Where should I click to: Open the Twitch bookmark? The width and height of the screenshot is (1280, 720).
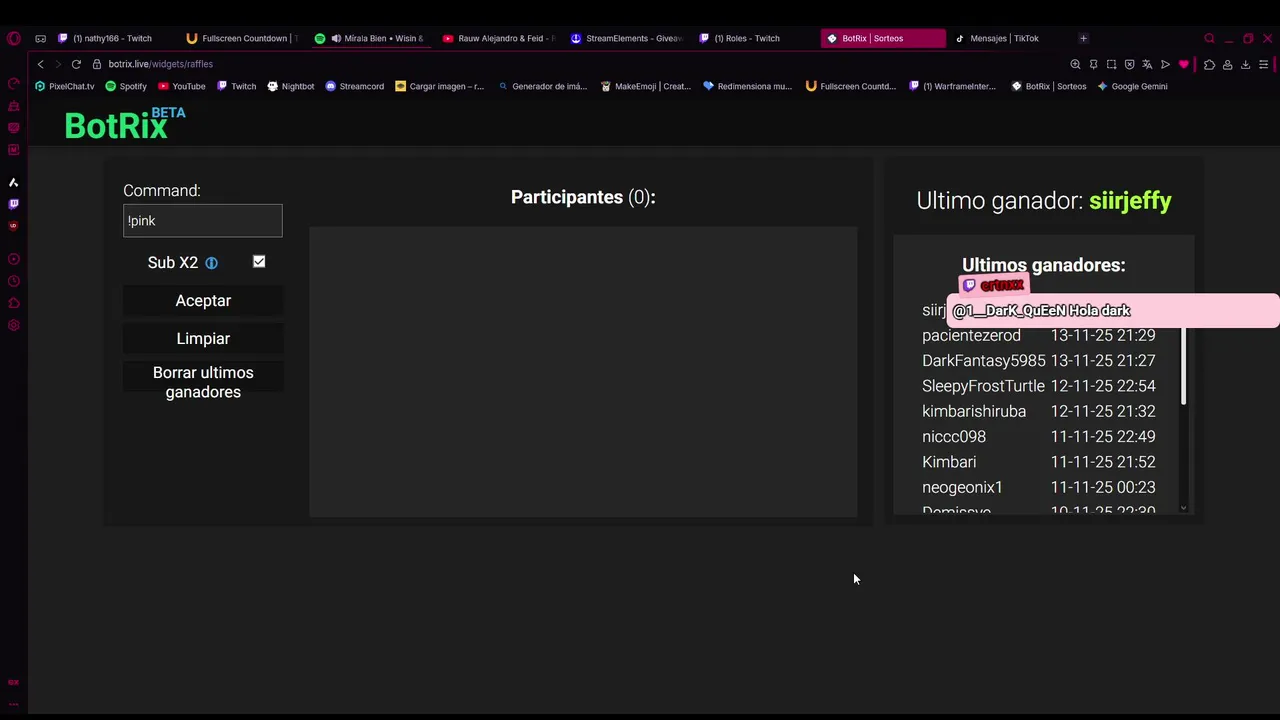tap(237, 86)
